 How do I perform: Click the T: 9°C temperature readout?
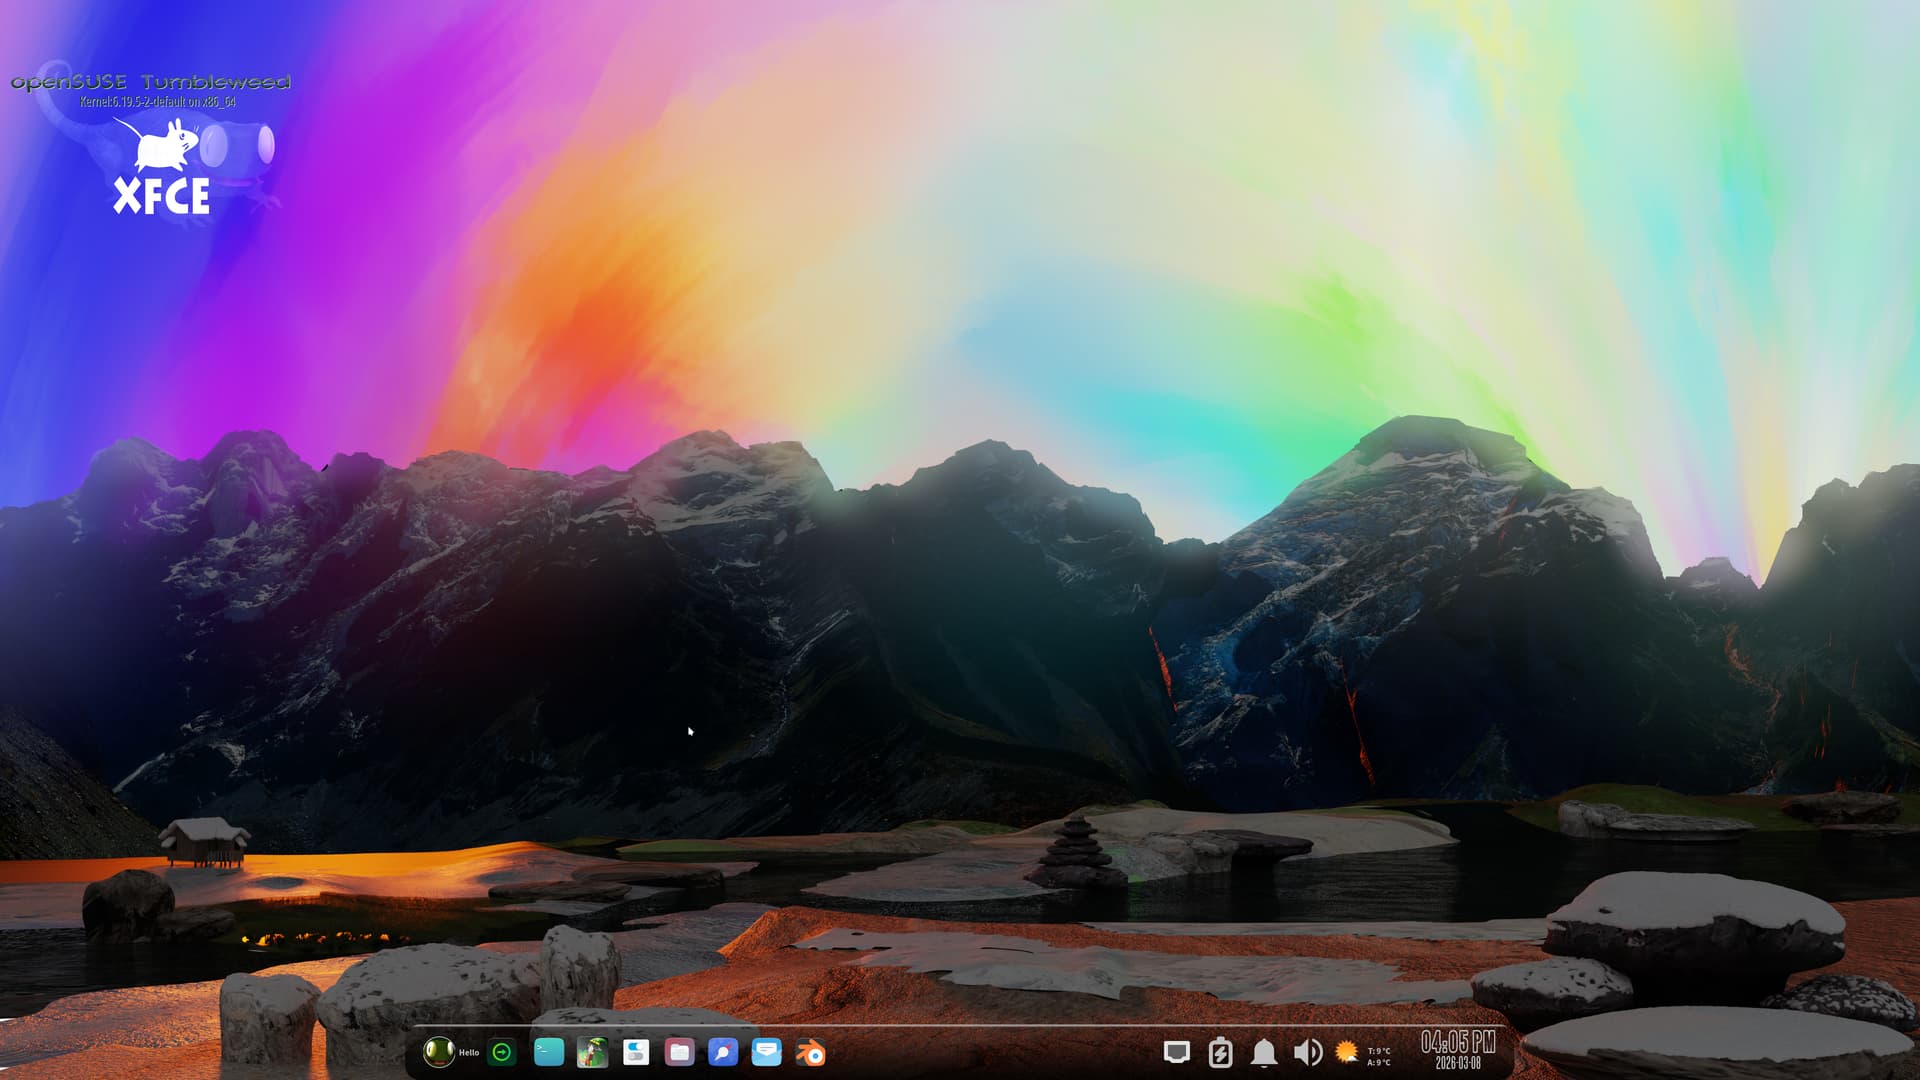pyautogui.click(x=1379, y=1051)
